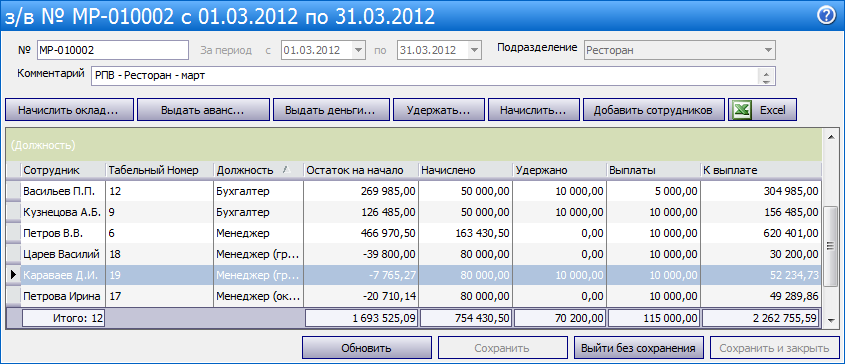The width and height of the screenshot is (845, 364).
Task: Click the 304 985,00 payable cell
Action: coord(761,191)
